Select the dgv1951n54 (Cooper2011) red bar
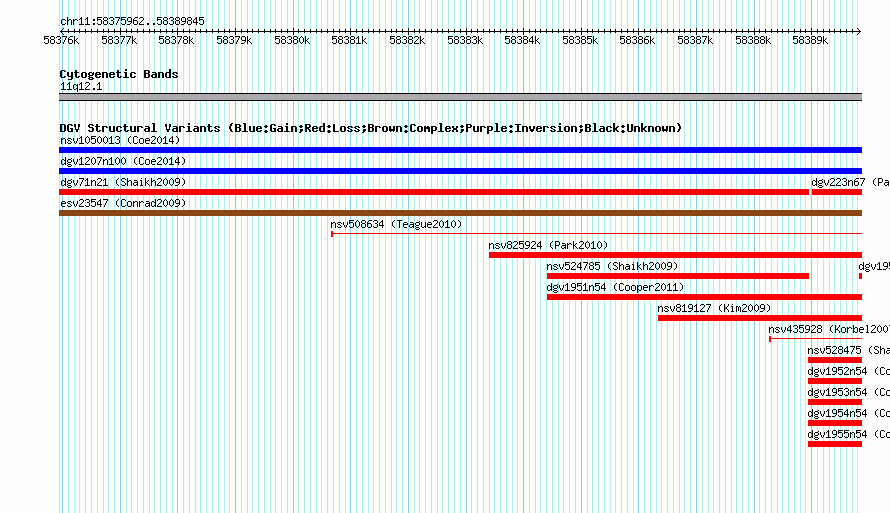Image resolution: width=890 pixels, height=513 pixels. click(x=704, y=297)
